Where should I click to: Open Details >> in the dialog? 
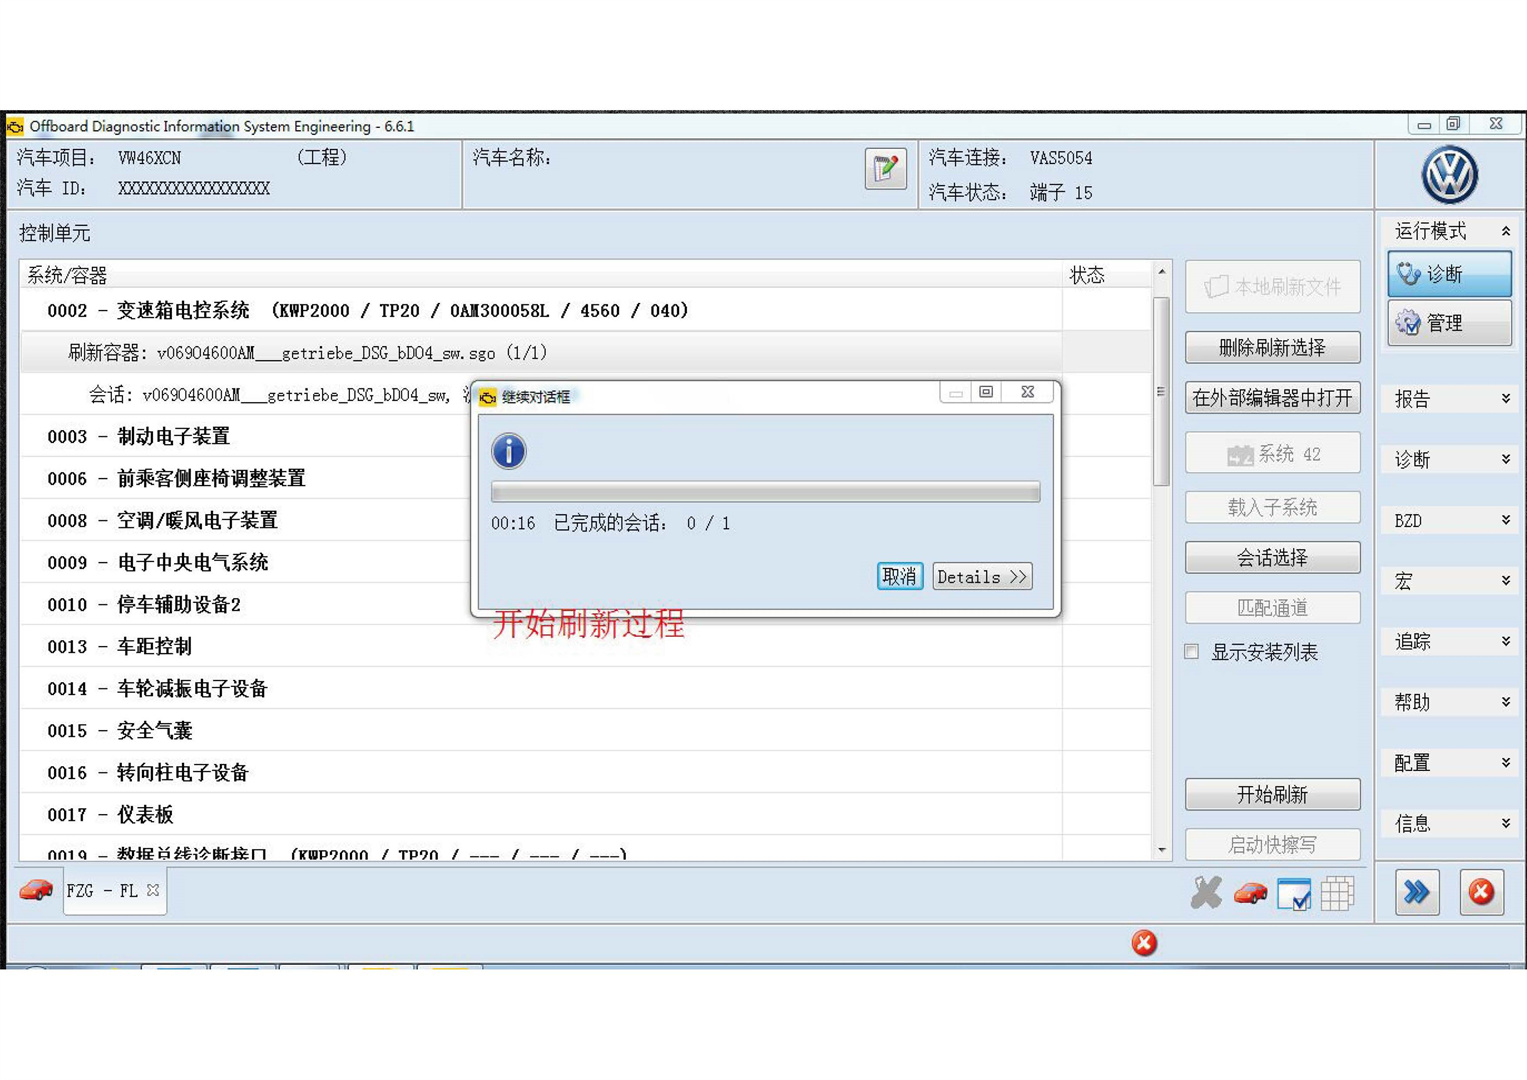[x=981, y=576]
